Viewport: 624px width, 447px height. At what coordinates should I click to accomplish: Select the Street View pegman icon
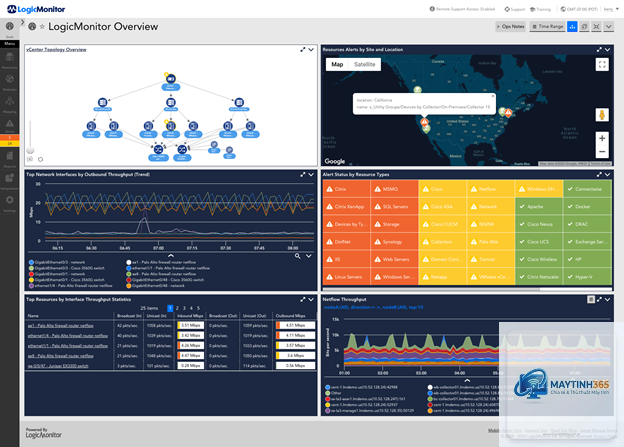click(x=602, y=115)
